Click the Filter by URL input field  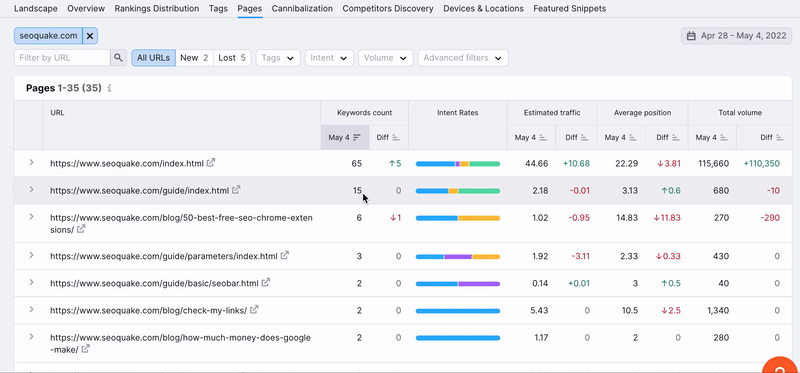[x=62, y=58]
